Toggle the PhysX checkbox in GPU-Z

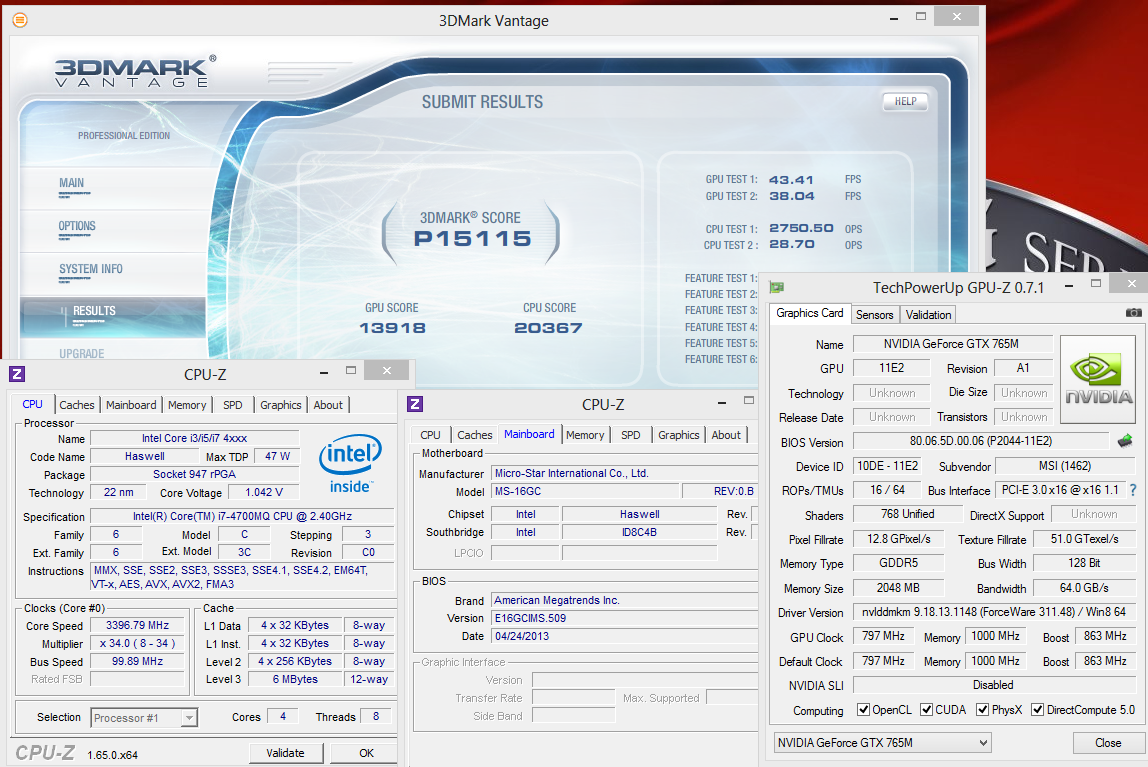(x=983, y=709)
